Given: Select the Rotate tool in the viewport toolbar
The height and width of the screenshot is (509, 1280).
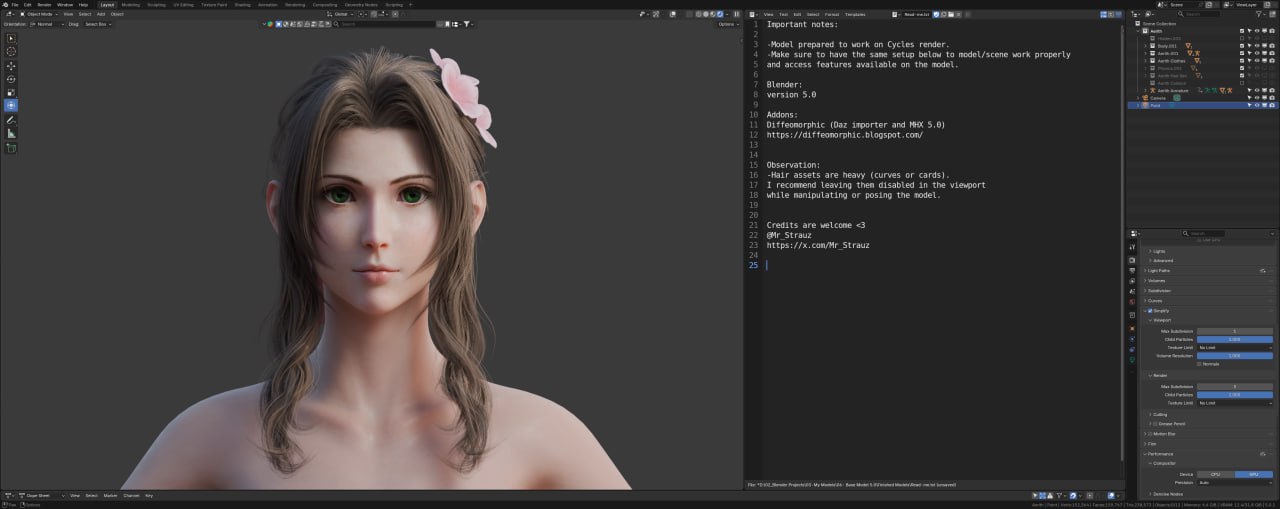Looking at the screenshot, I should tap(11, 79).
